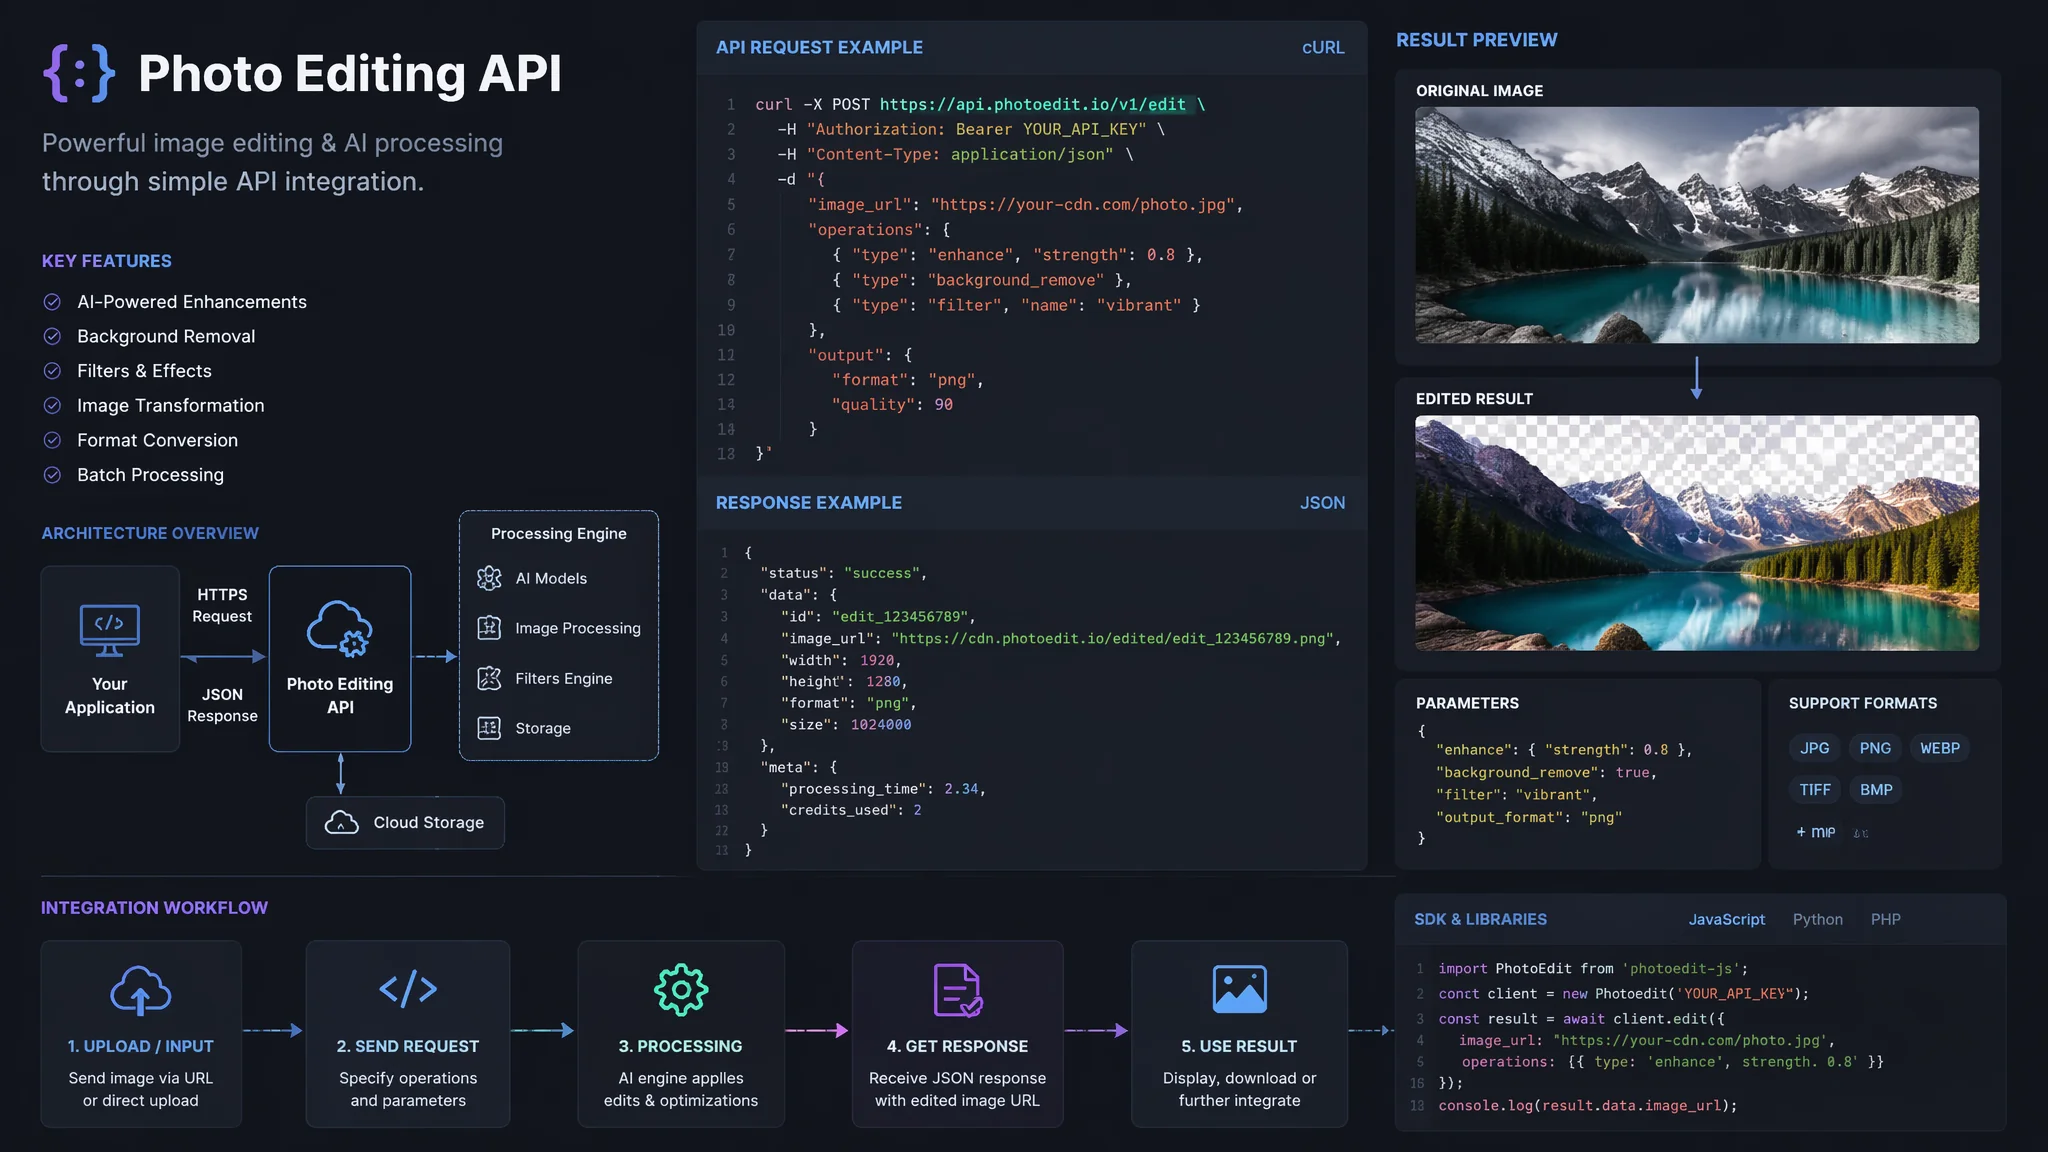The height and width of the screenshot is (1152, 2048).
Task: Click the PARAMETERS heading
Action: tap(1467, 703)
